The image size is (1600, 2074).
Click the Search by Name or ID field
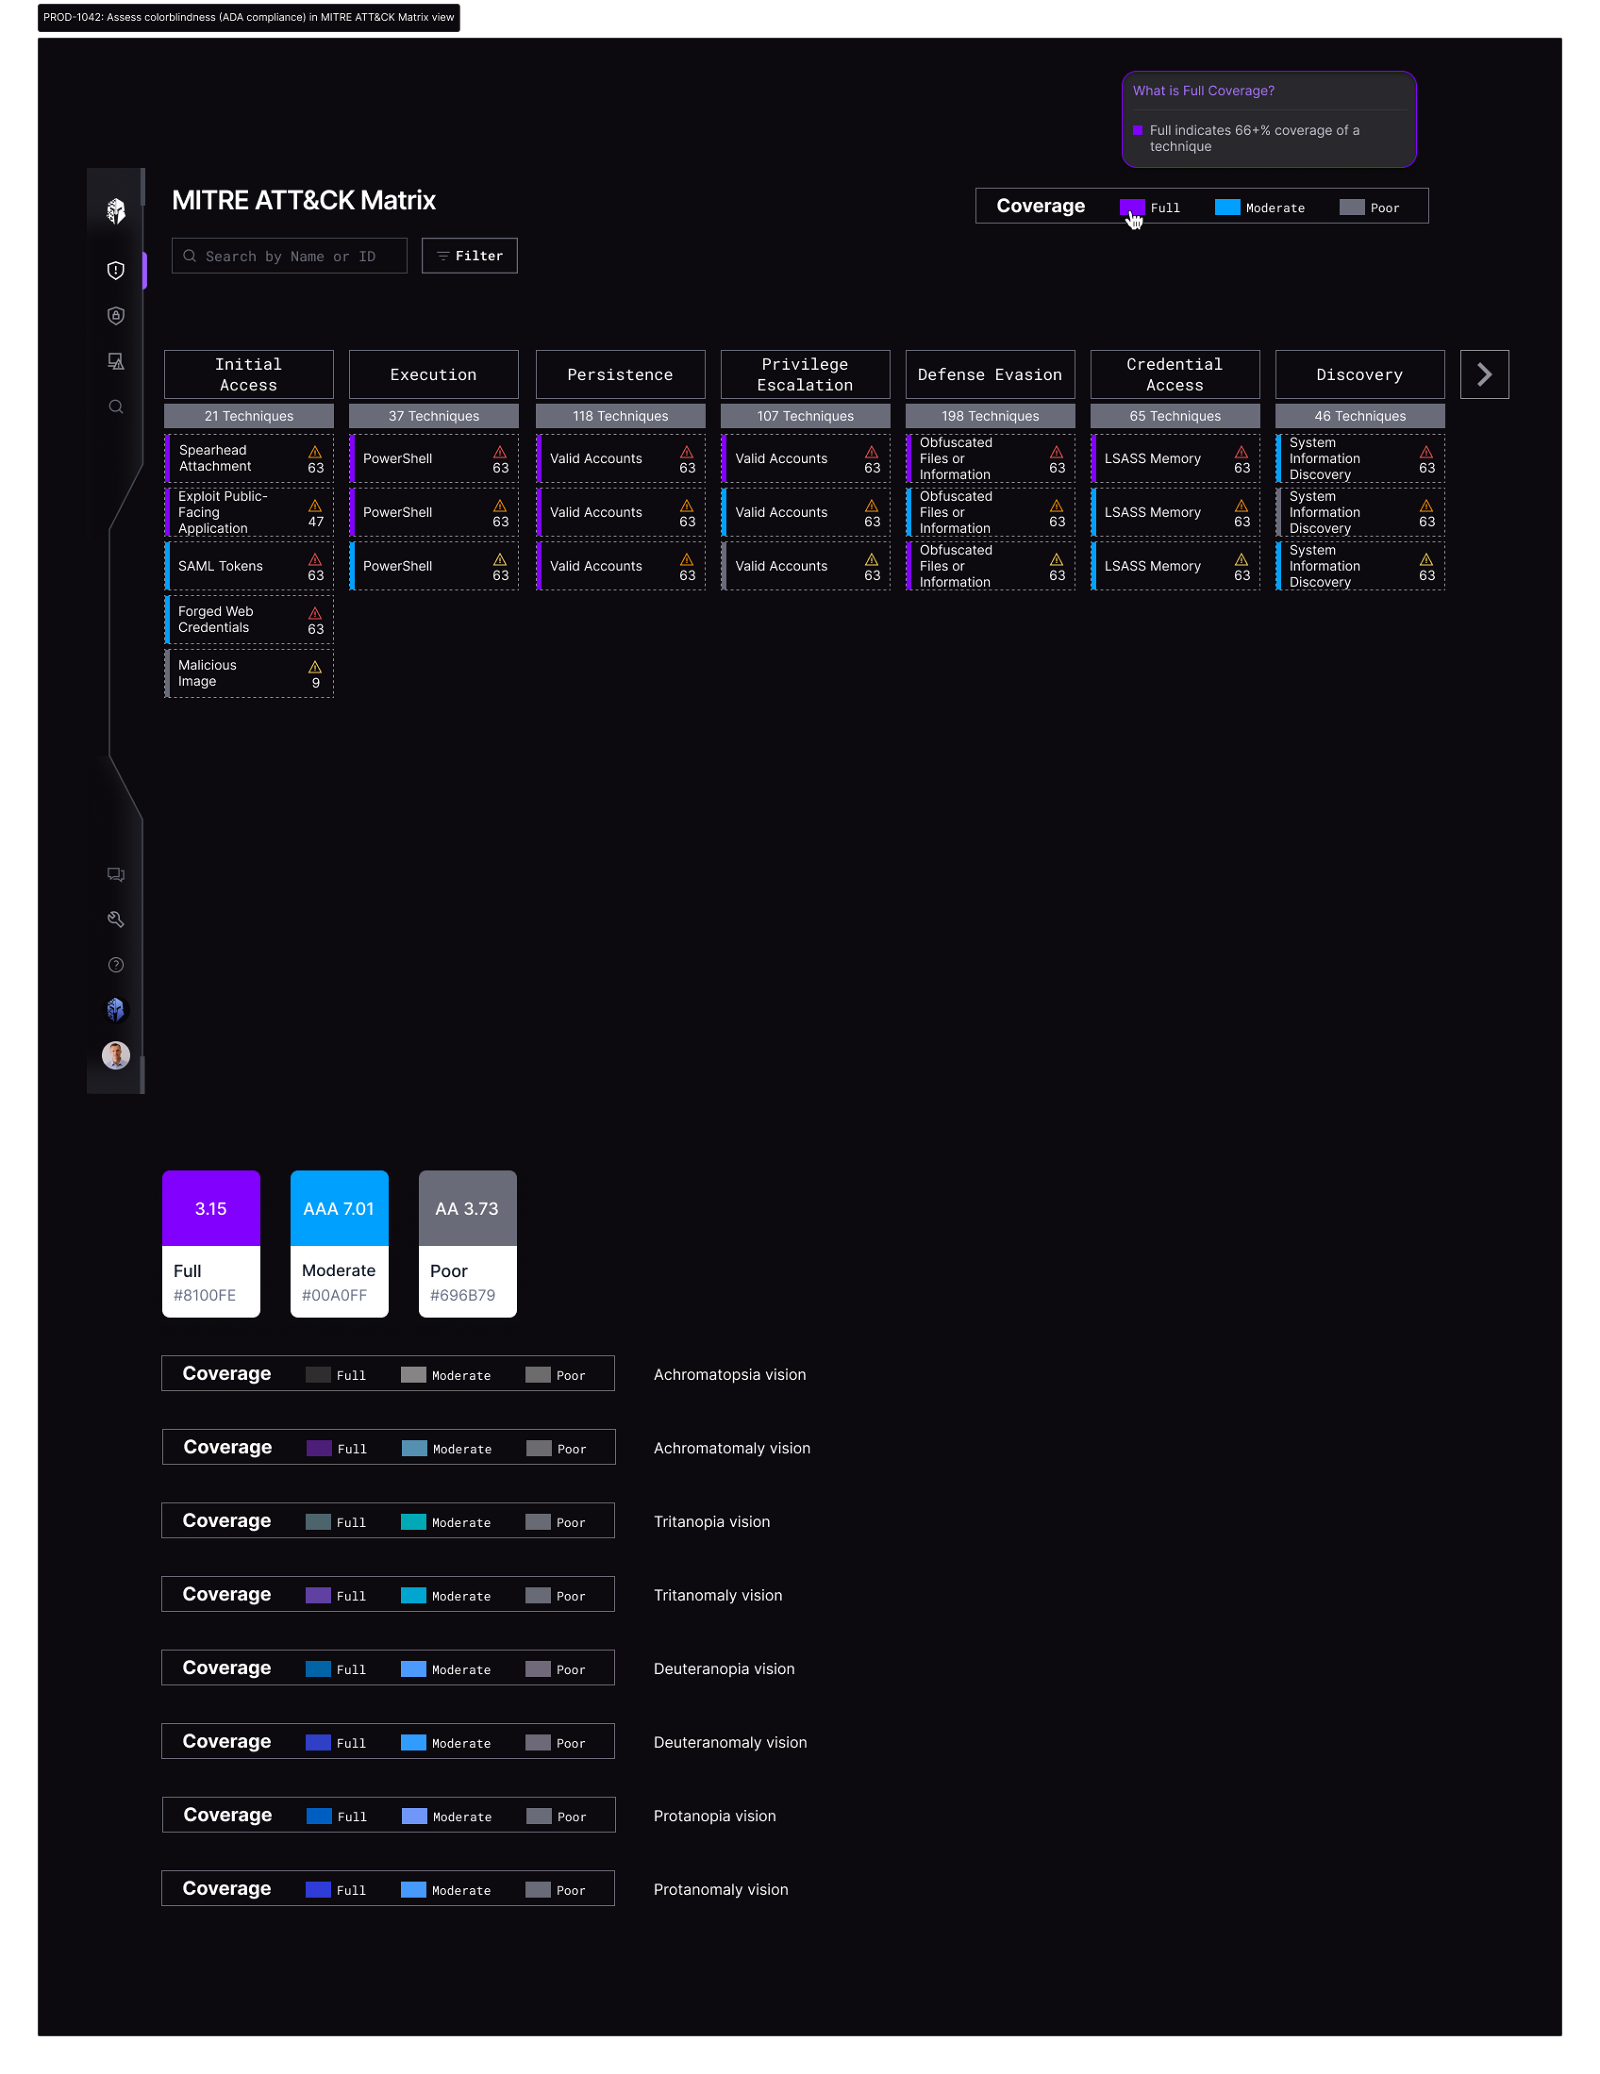coord(289,256)
